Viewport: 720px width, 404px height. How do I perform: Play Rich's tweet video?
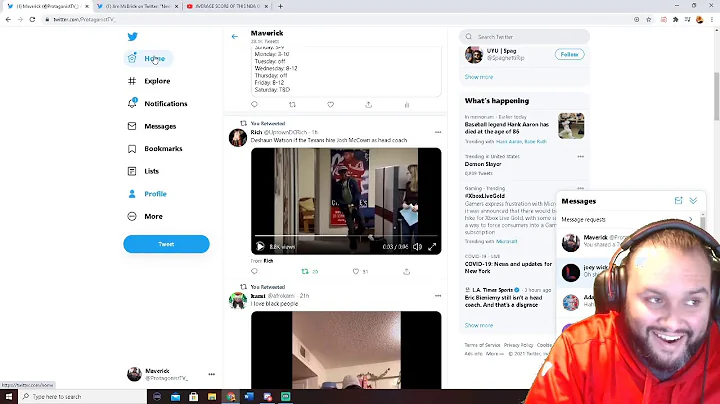pyautogui.click(x=260, y=247)
